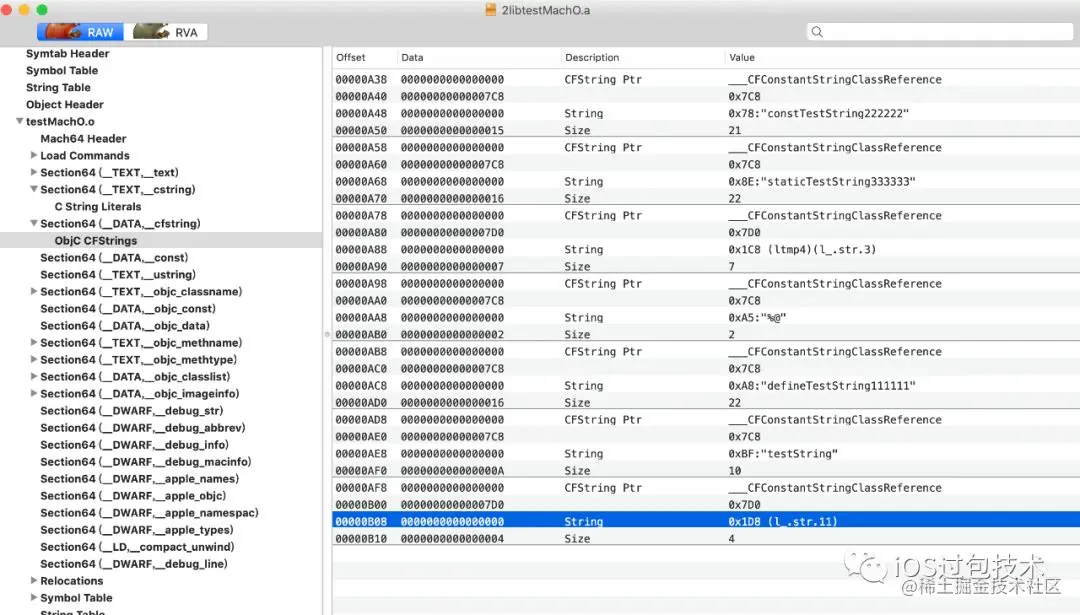Expand Section64 (__TEXT,__objc_methname) node
The width and height of the screenshot is (1080, 615).
coord(33,342)
